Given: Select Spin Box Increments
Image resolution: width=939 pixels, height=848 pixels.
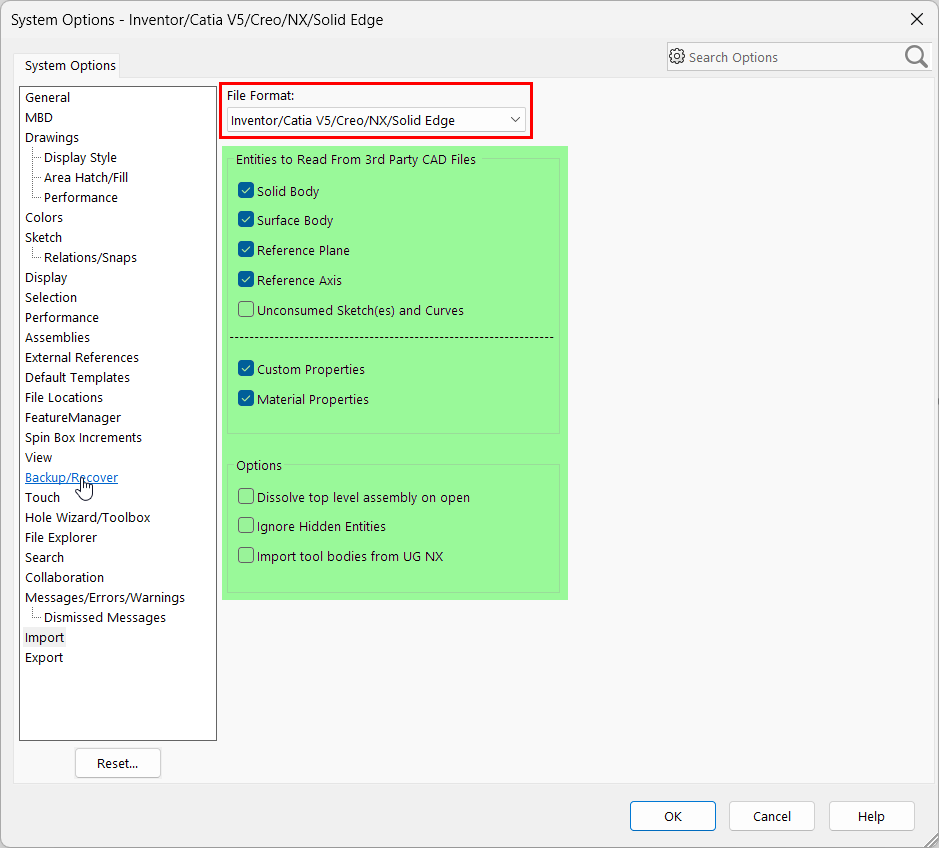Looking at the screenshot, I should 83,437.
